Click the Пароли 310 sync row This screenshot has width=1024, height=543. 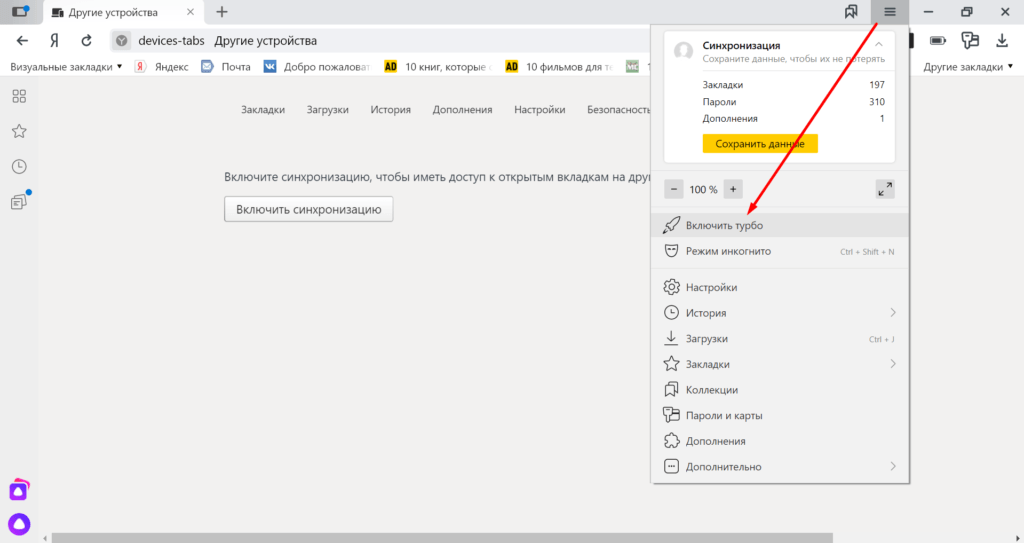click(793, 102)
